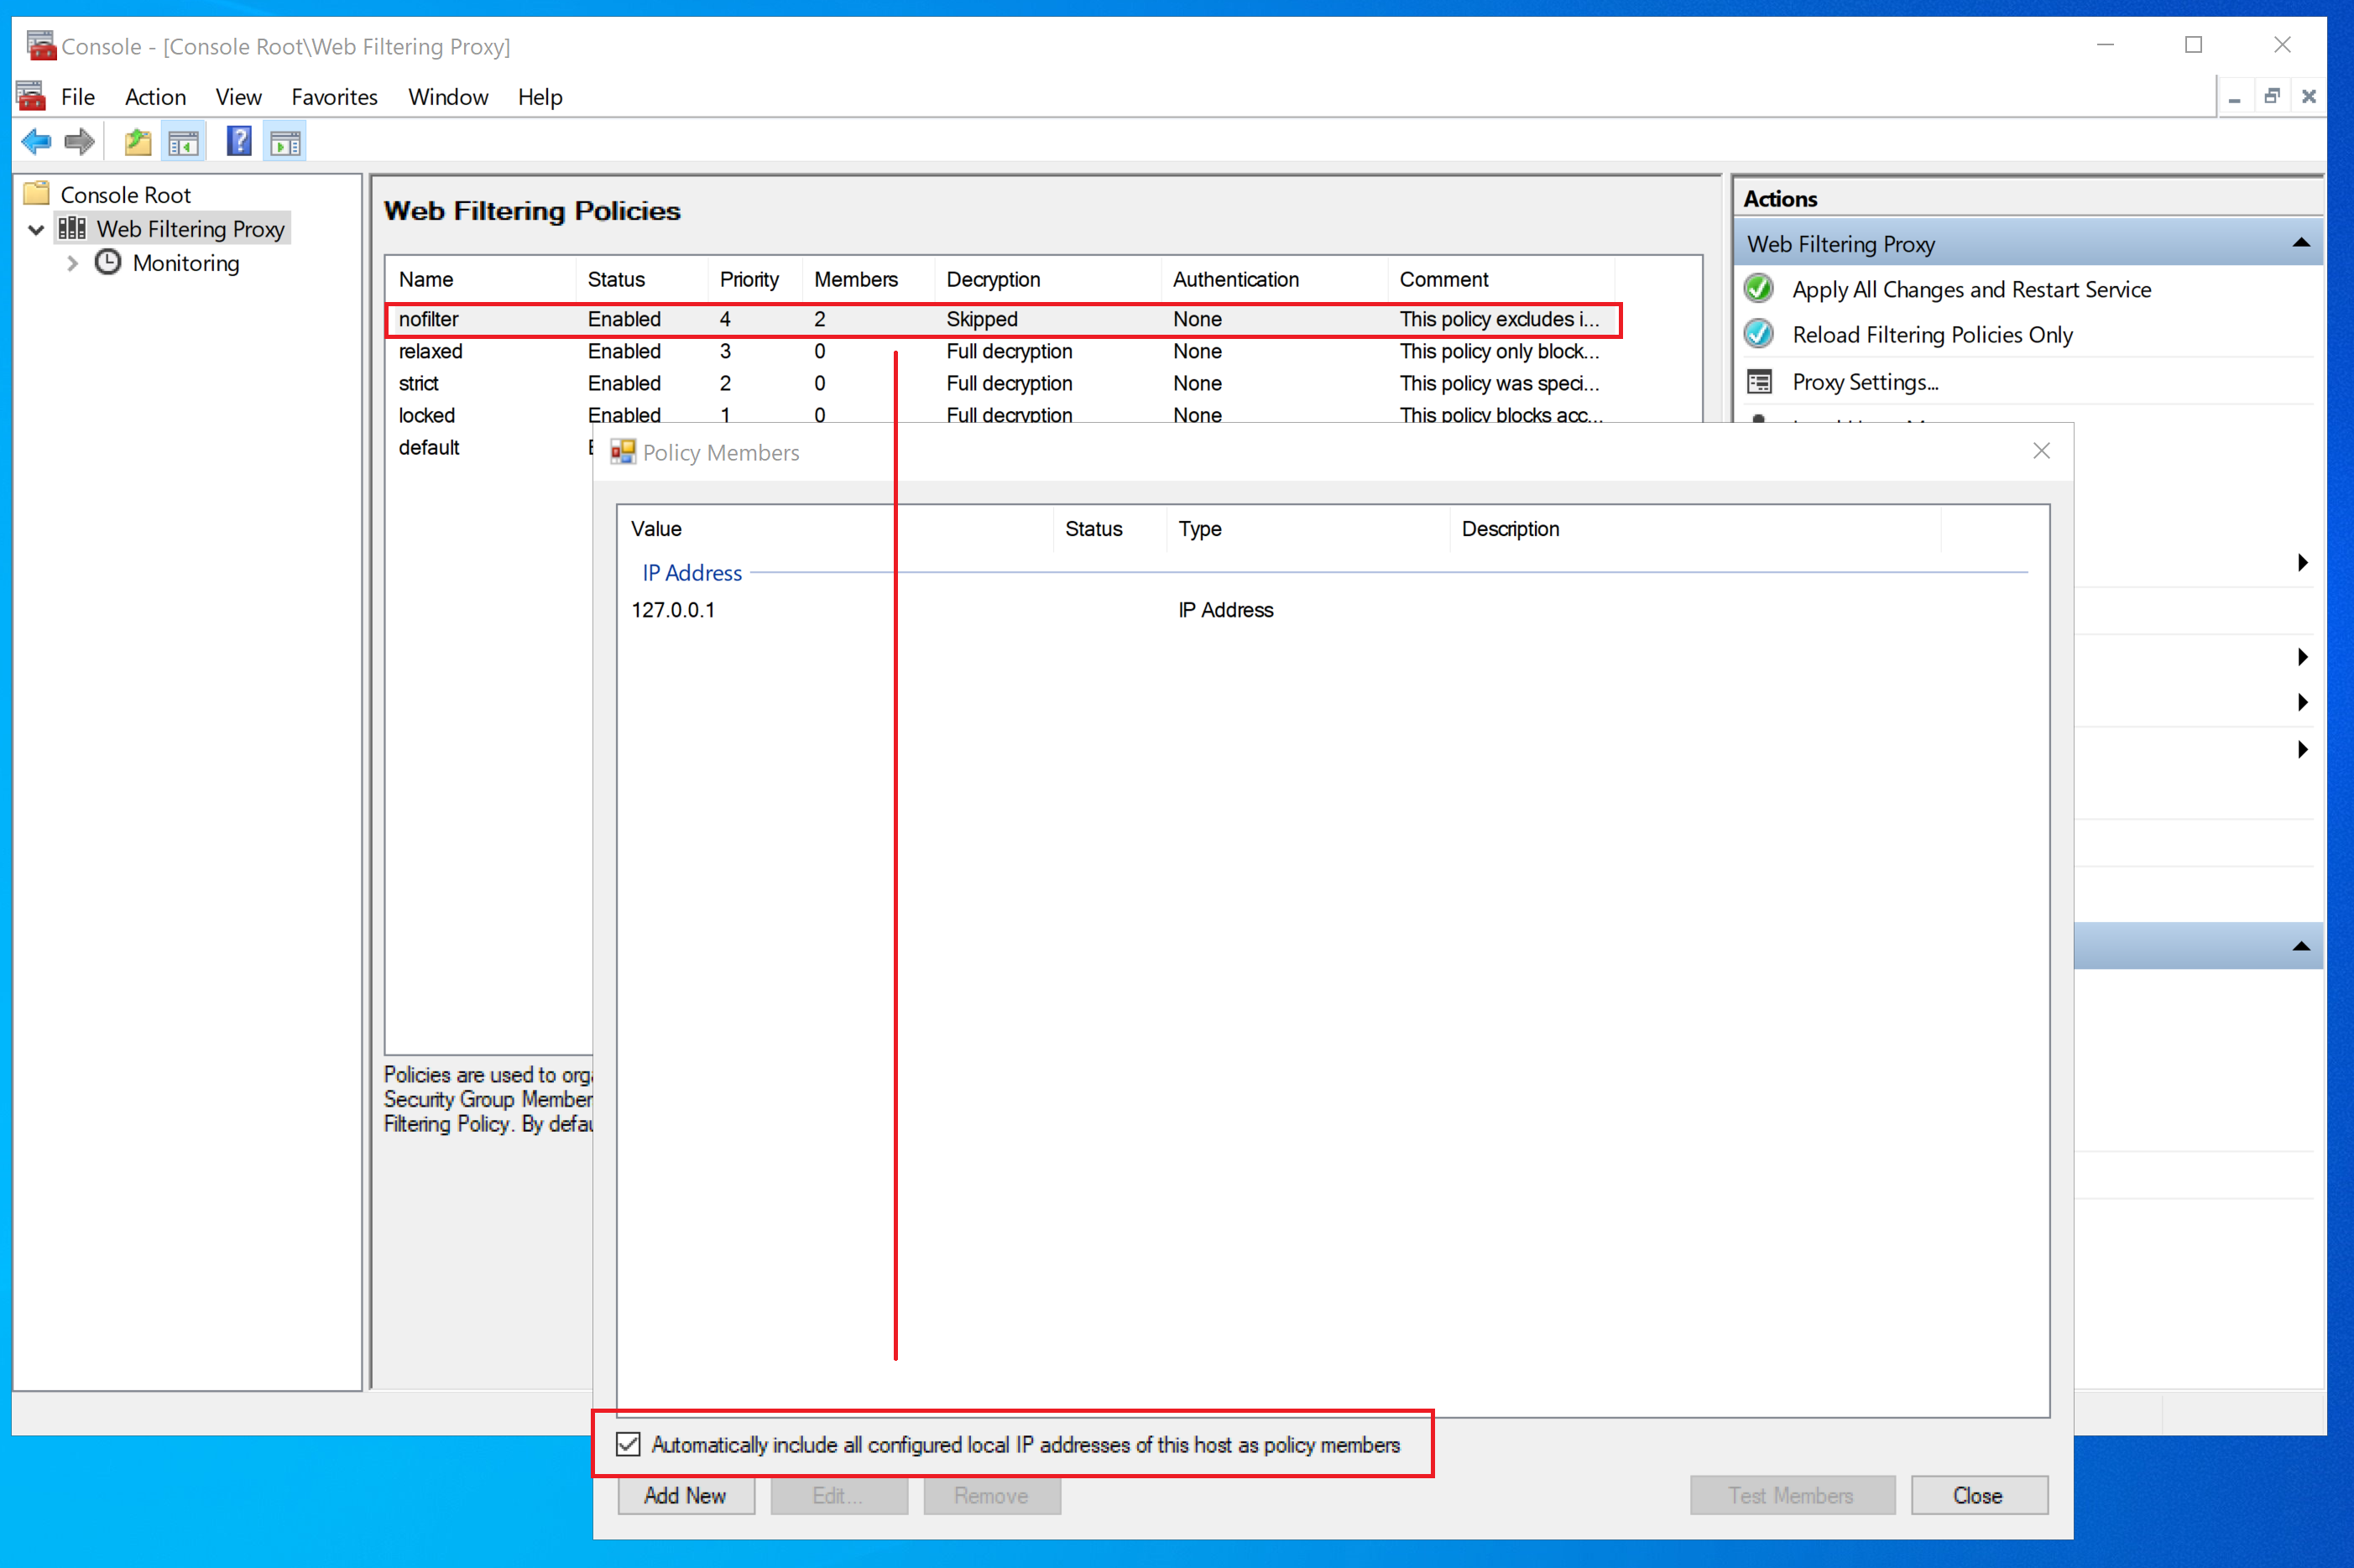The width and height of the screenshot is (2354, 1568).
Task: Select the relaxed policy row
Action: tap(1001, 351)
